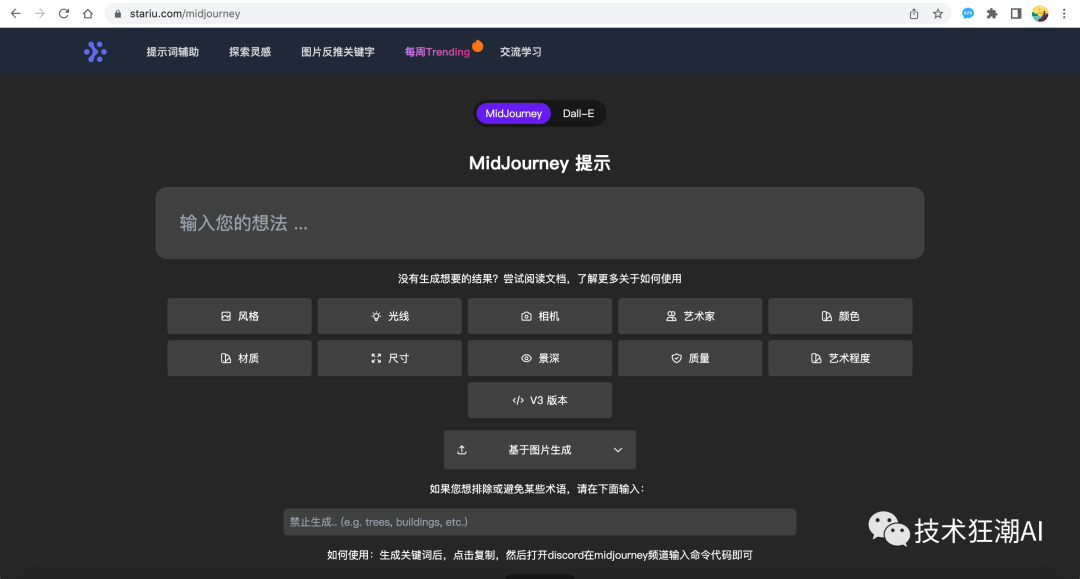Click the 光线 lighting button
This screenshot has width=1080, height=579.
click(390, 316)
